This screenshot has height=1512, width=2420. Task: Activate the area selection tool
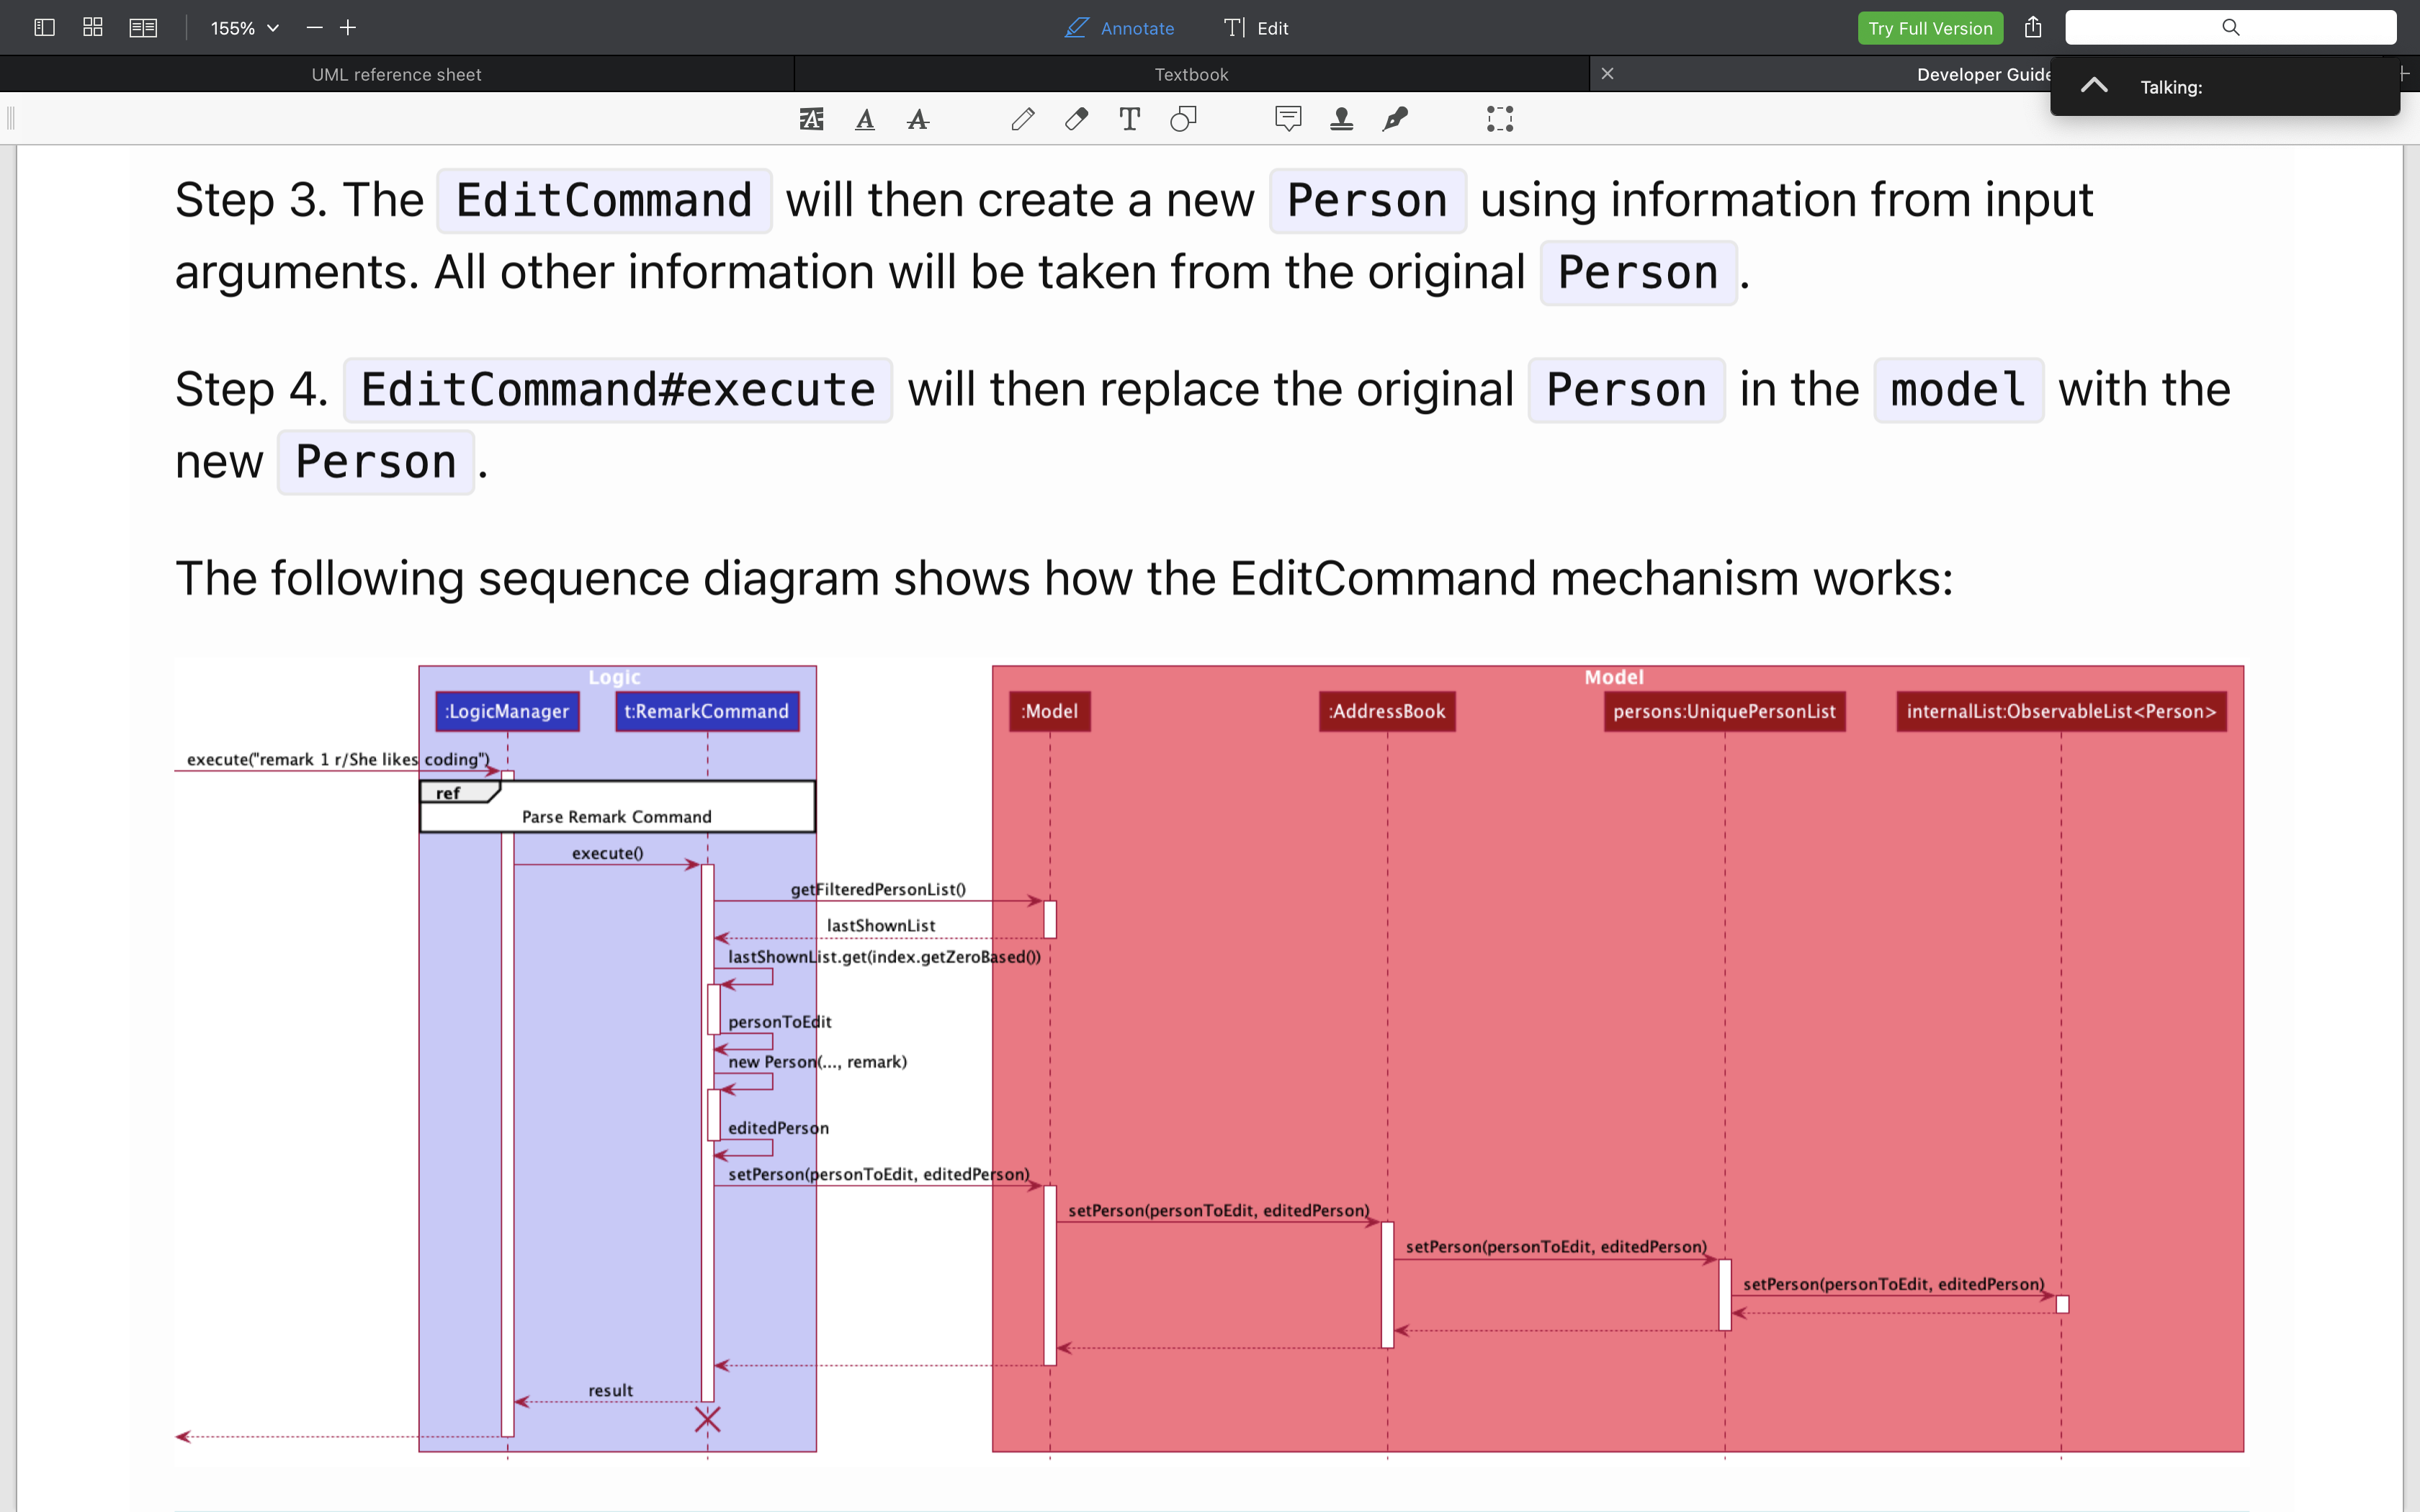tap(1499, 120)
